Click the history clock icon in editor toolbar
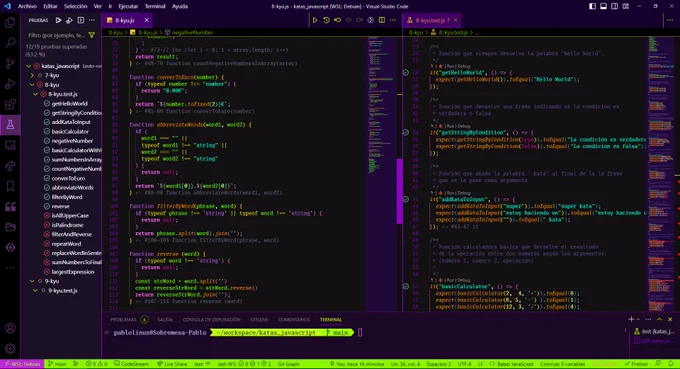Screen dimensions: 680x369 tap(326, 20)
